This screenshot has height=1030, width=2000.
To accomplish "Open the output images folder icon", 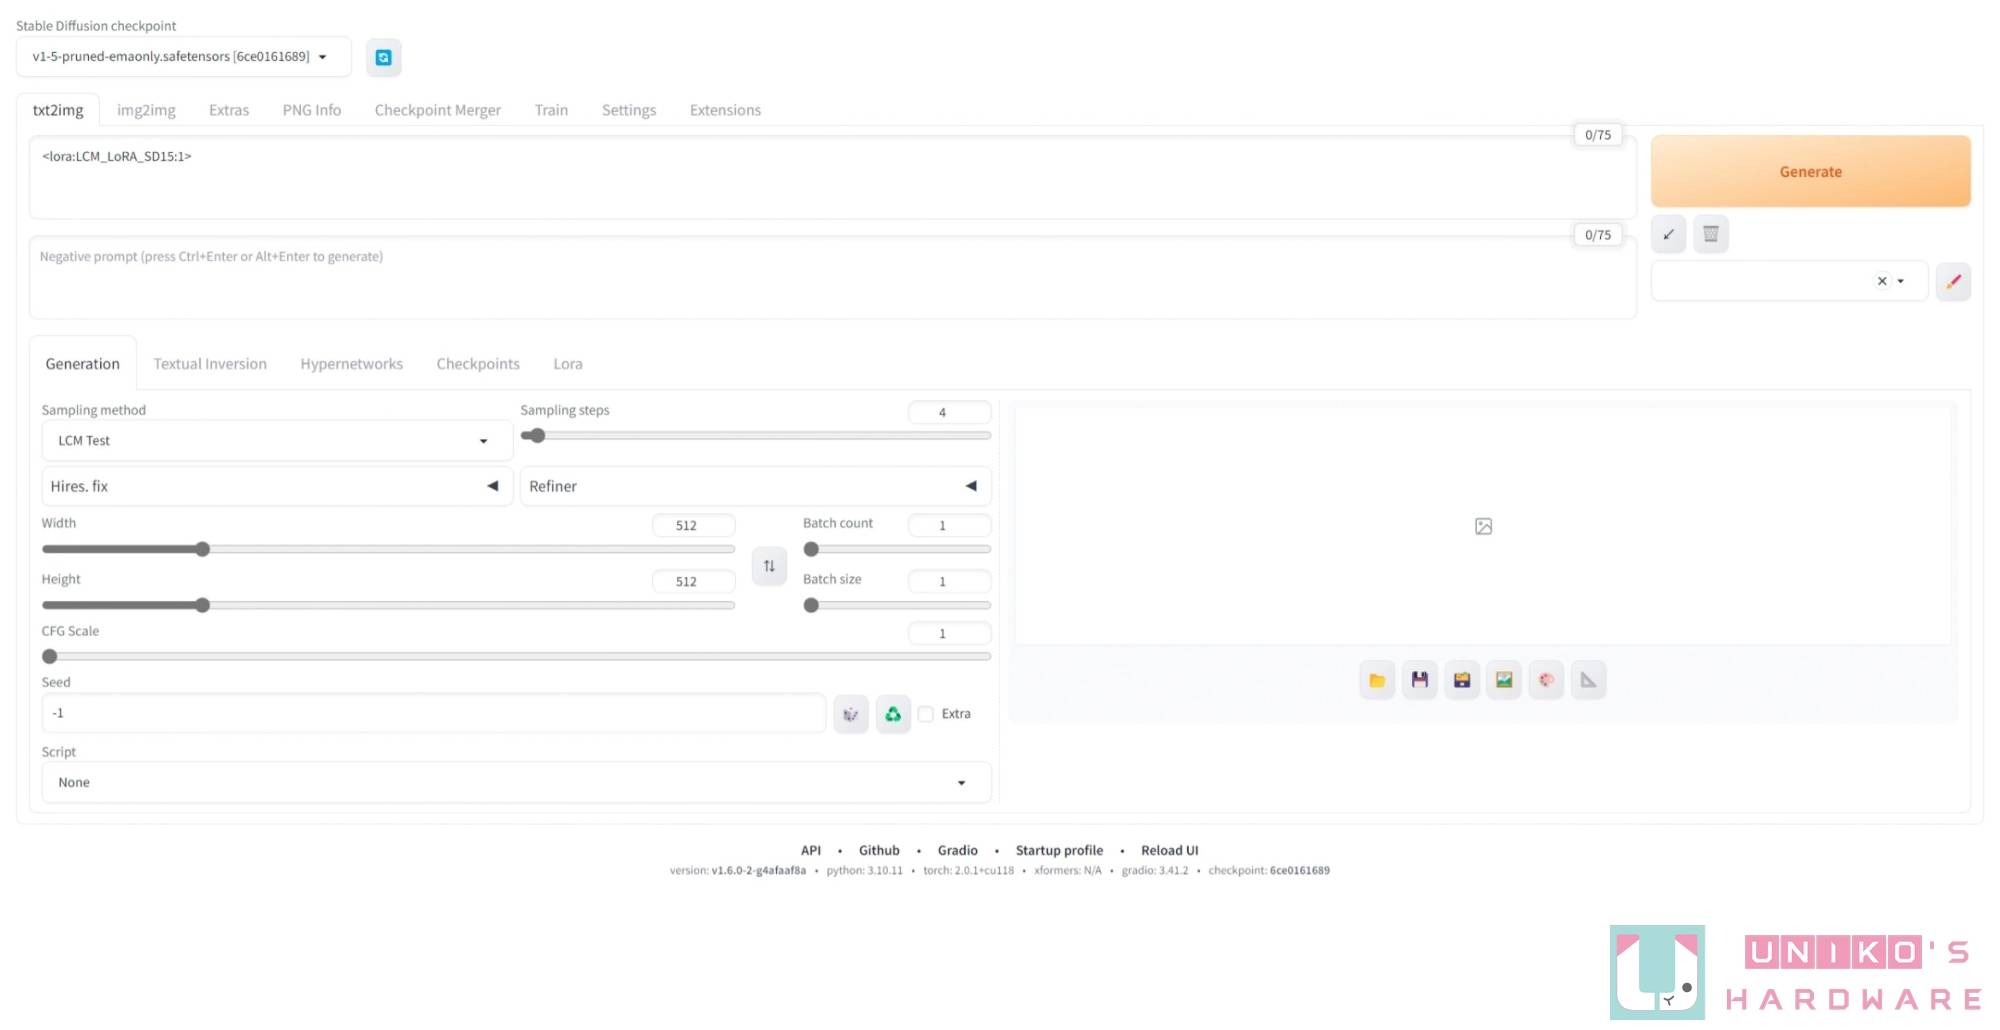I will [x=1377, y=681].
